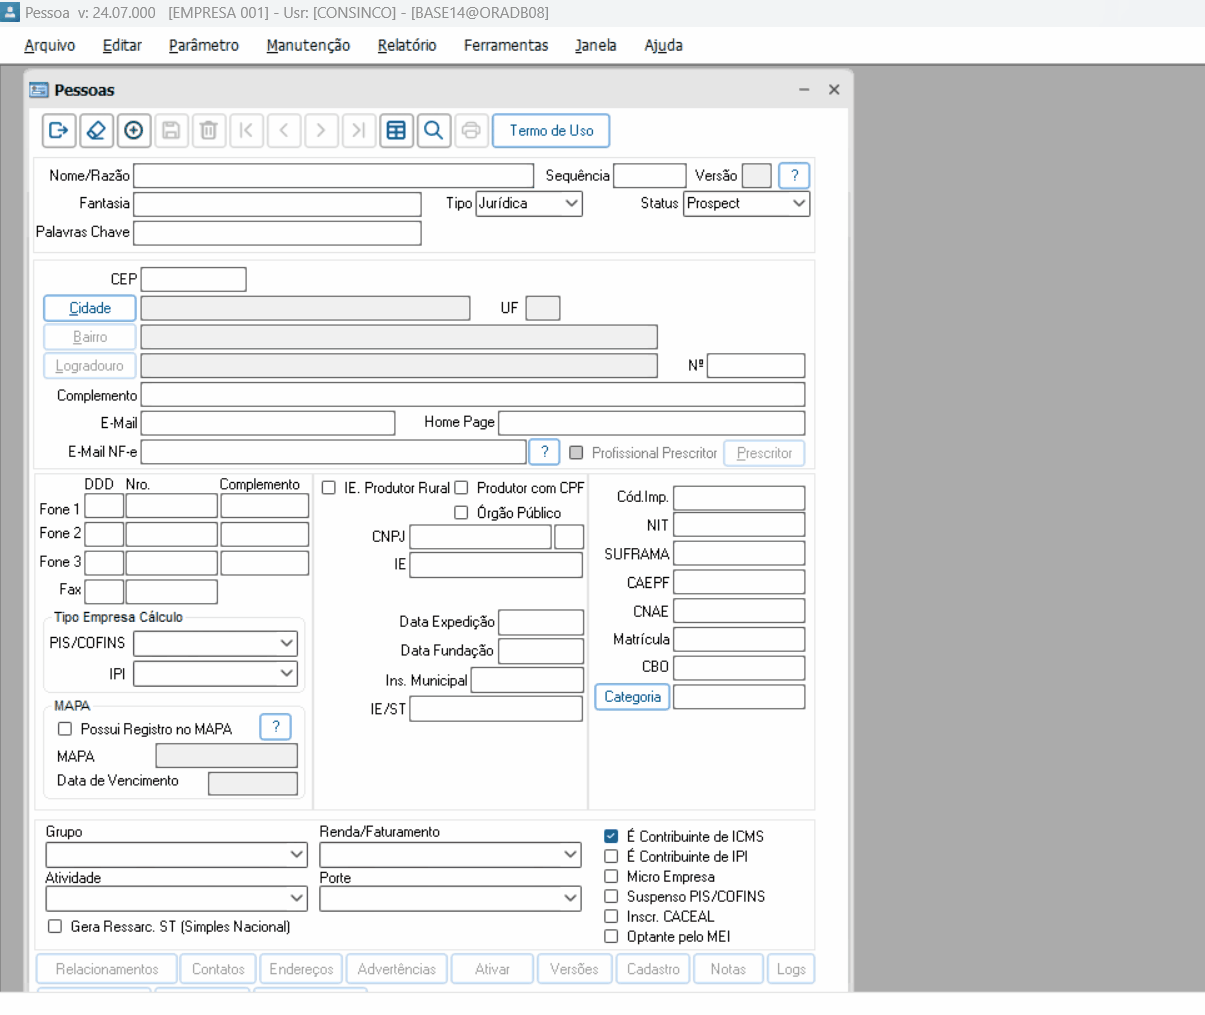Expand the Status dropdown showing Prospect
This screenshot has height=1015, width=1205.
click(747, 203)
